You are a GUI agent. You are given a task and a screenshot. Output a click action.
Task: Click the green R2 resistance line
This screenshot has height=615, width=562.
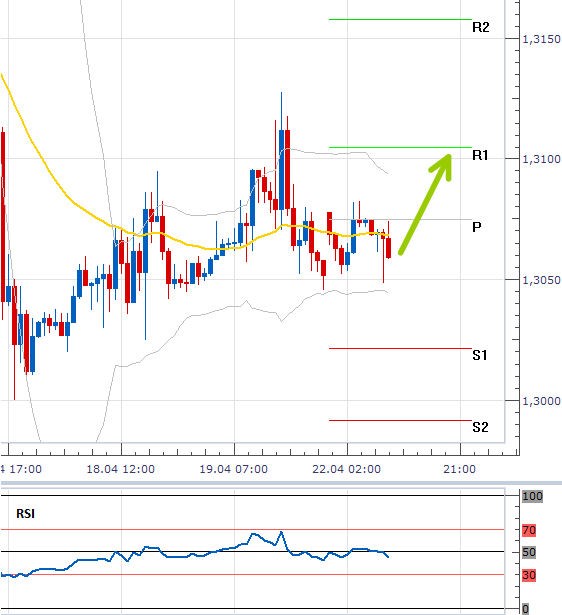point(400,19)
